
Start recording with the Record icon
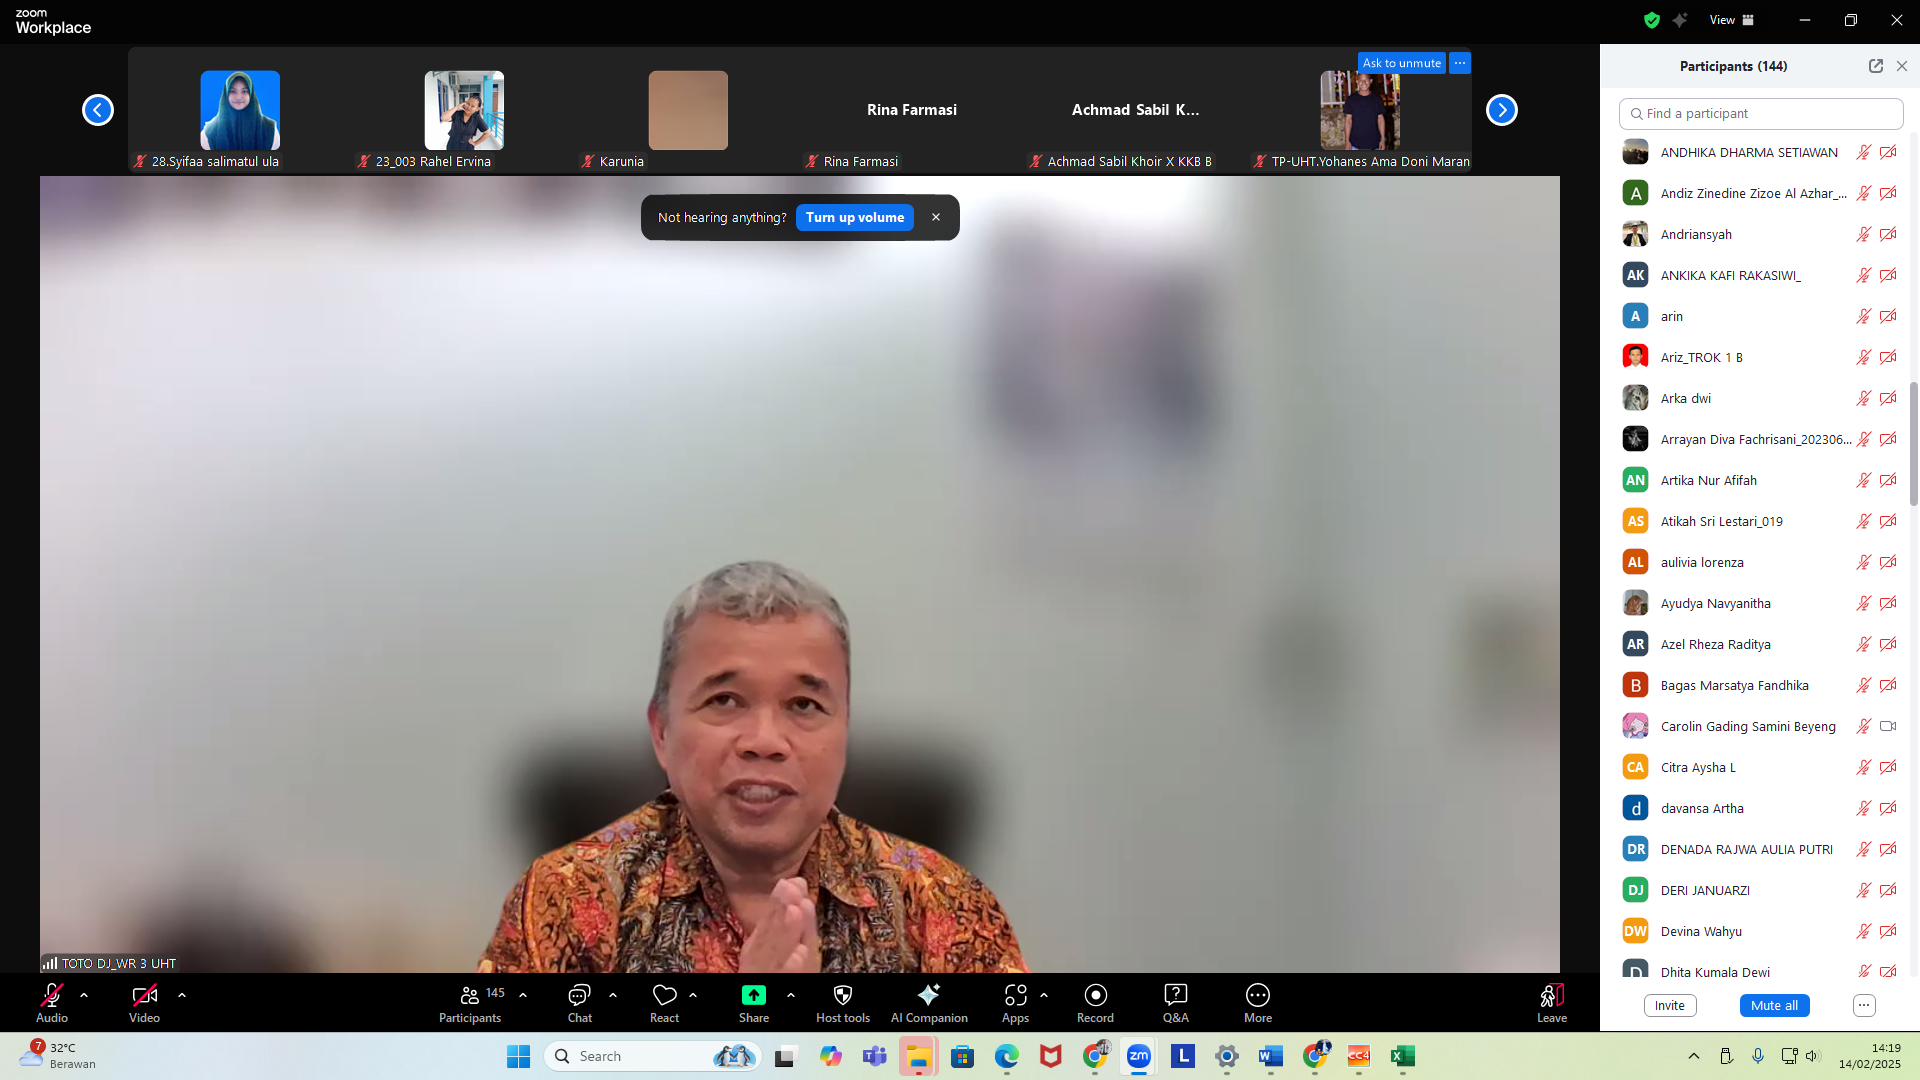tap(1095, 995)
